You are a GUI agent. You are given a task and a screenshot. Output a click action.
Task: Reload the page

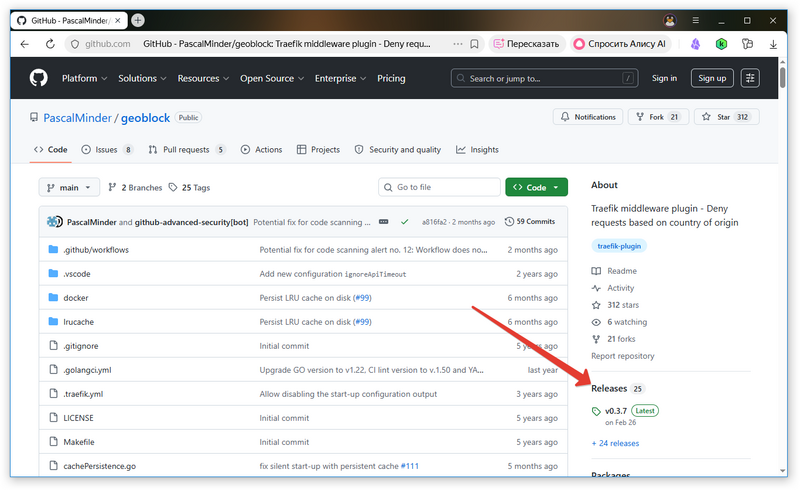pyautogui.click(x=50, y=44)
